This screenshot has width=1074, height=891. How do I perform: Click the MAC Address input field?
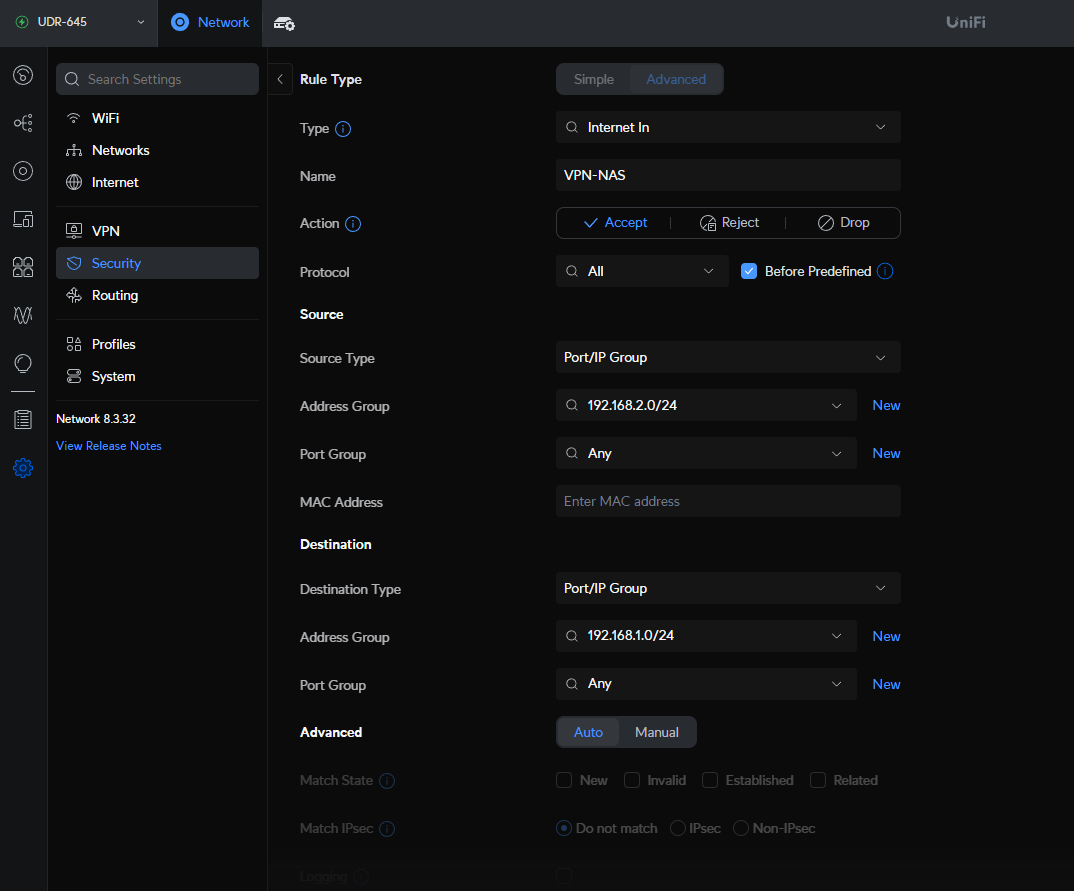728,501
